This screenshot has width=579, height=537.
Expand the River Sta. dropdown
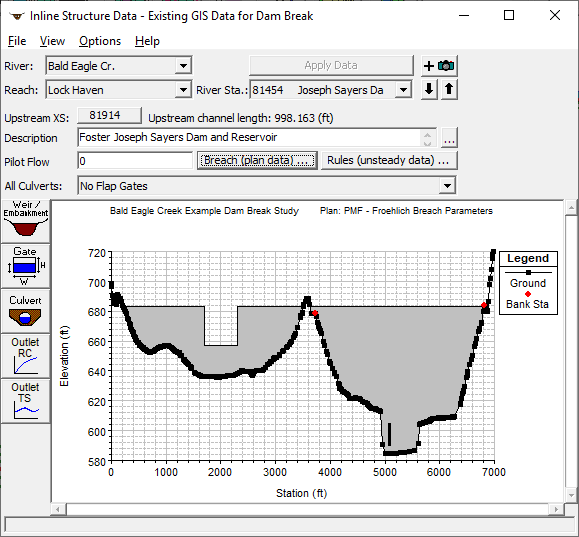(403, 90)
